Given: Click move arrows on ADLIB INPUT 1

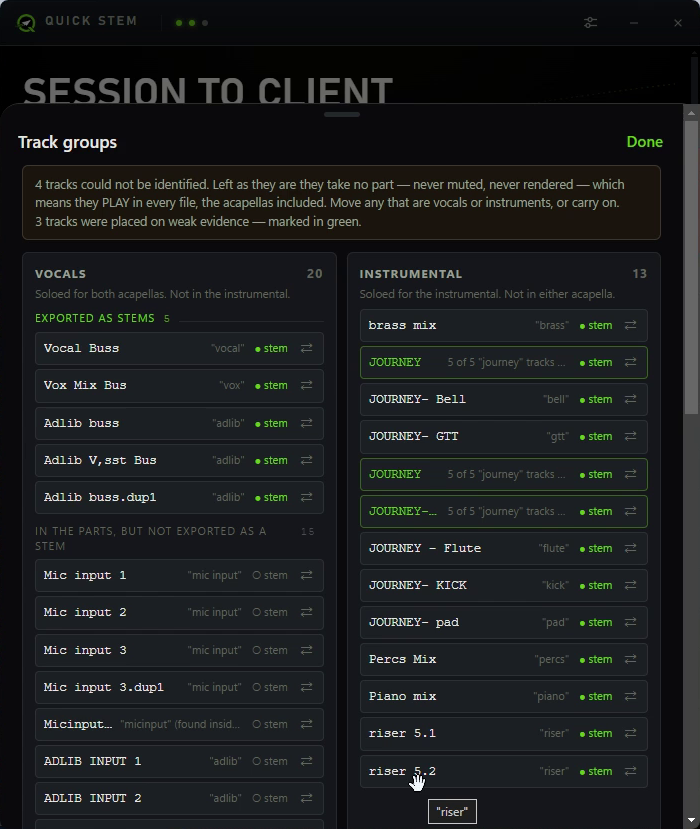Looking at the screenshot, I should point(307,761).
